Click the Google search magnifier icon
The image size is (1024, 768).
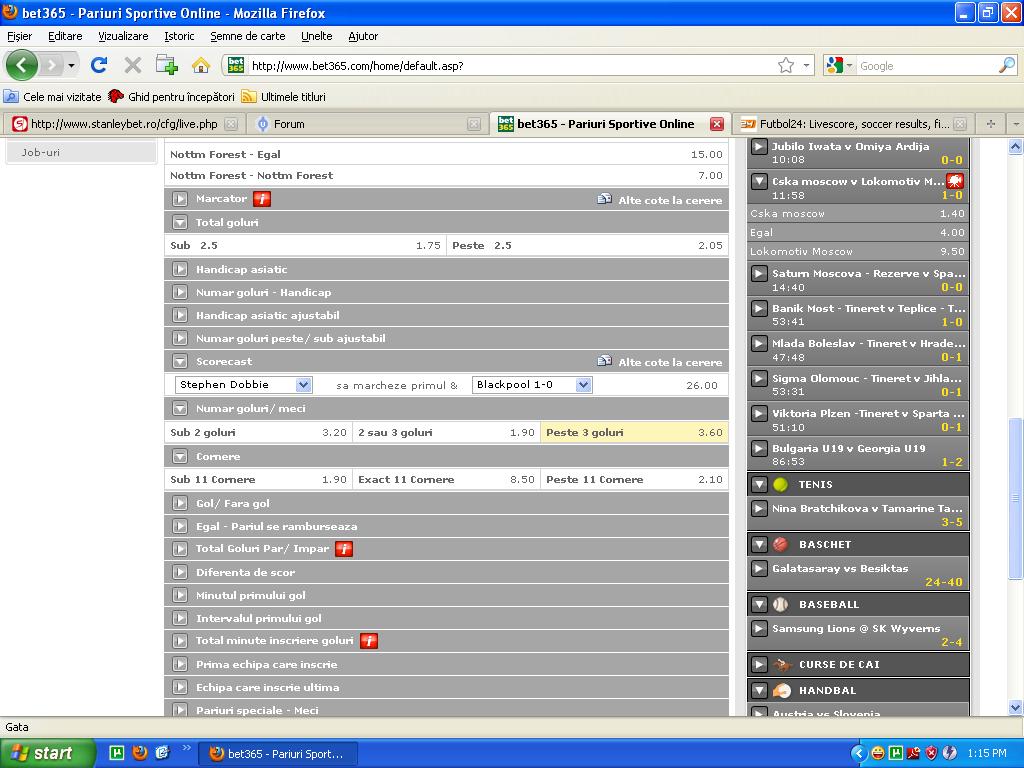point(1007,65)
